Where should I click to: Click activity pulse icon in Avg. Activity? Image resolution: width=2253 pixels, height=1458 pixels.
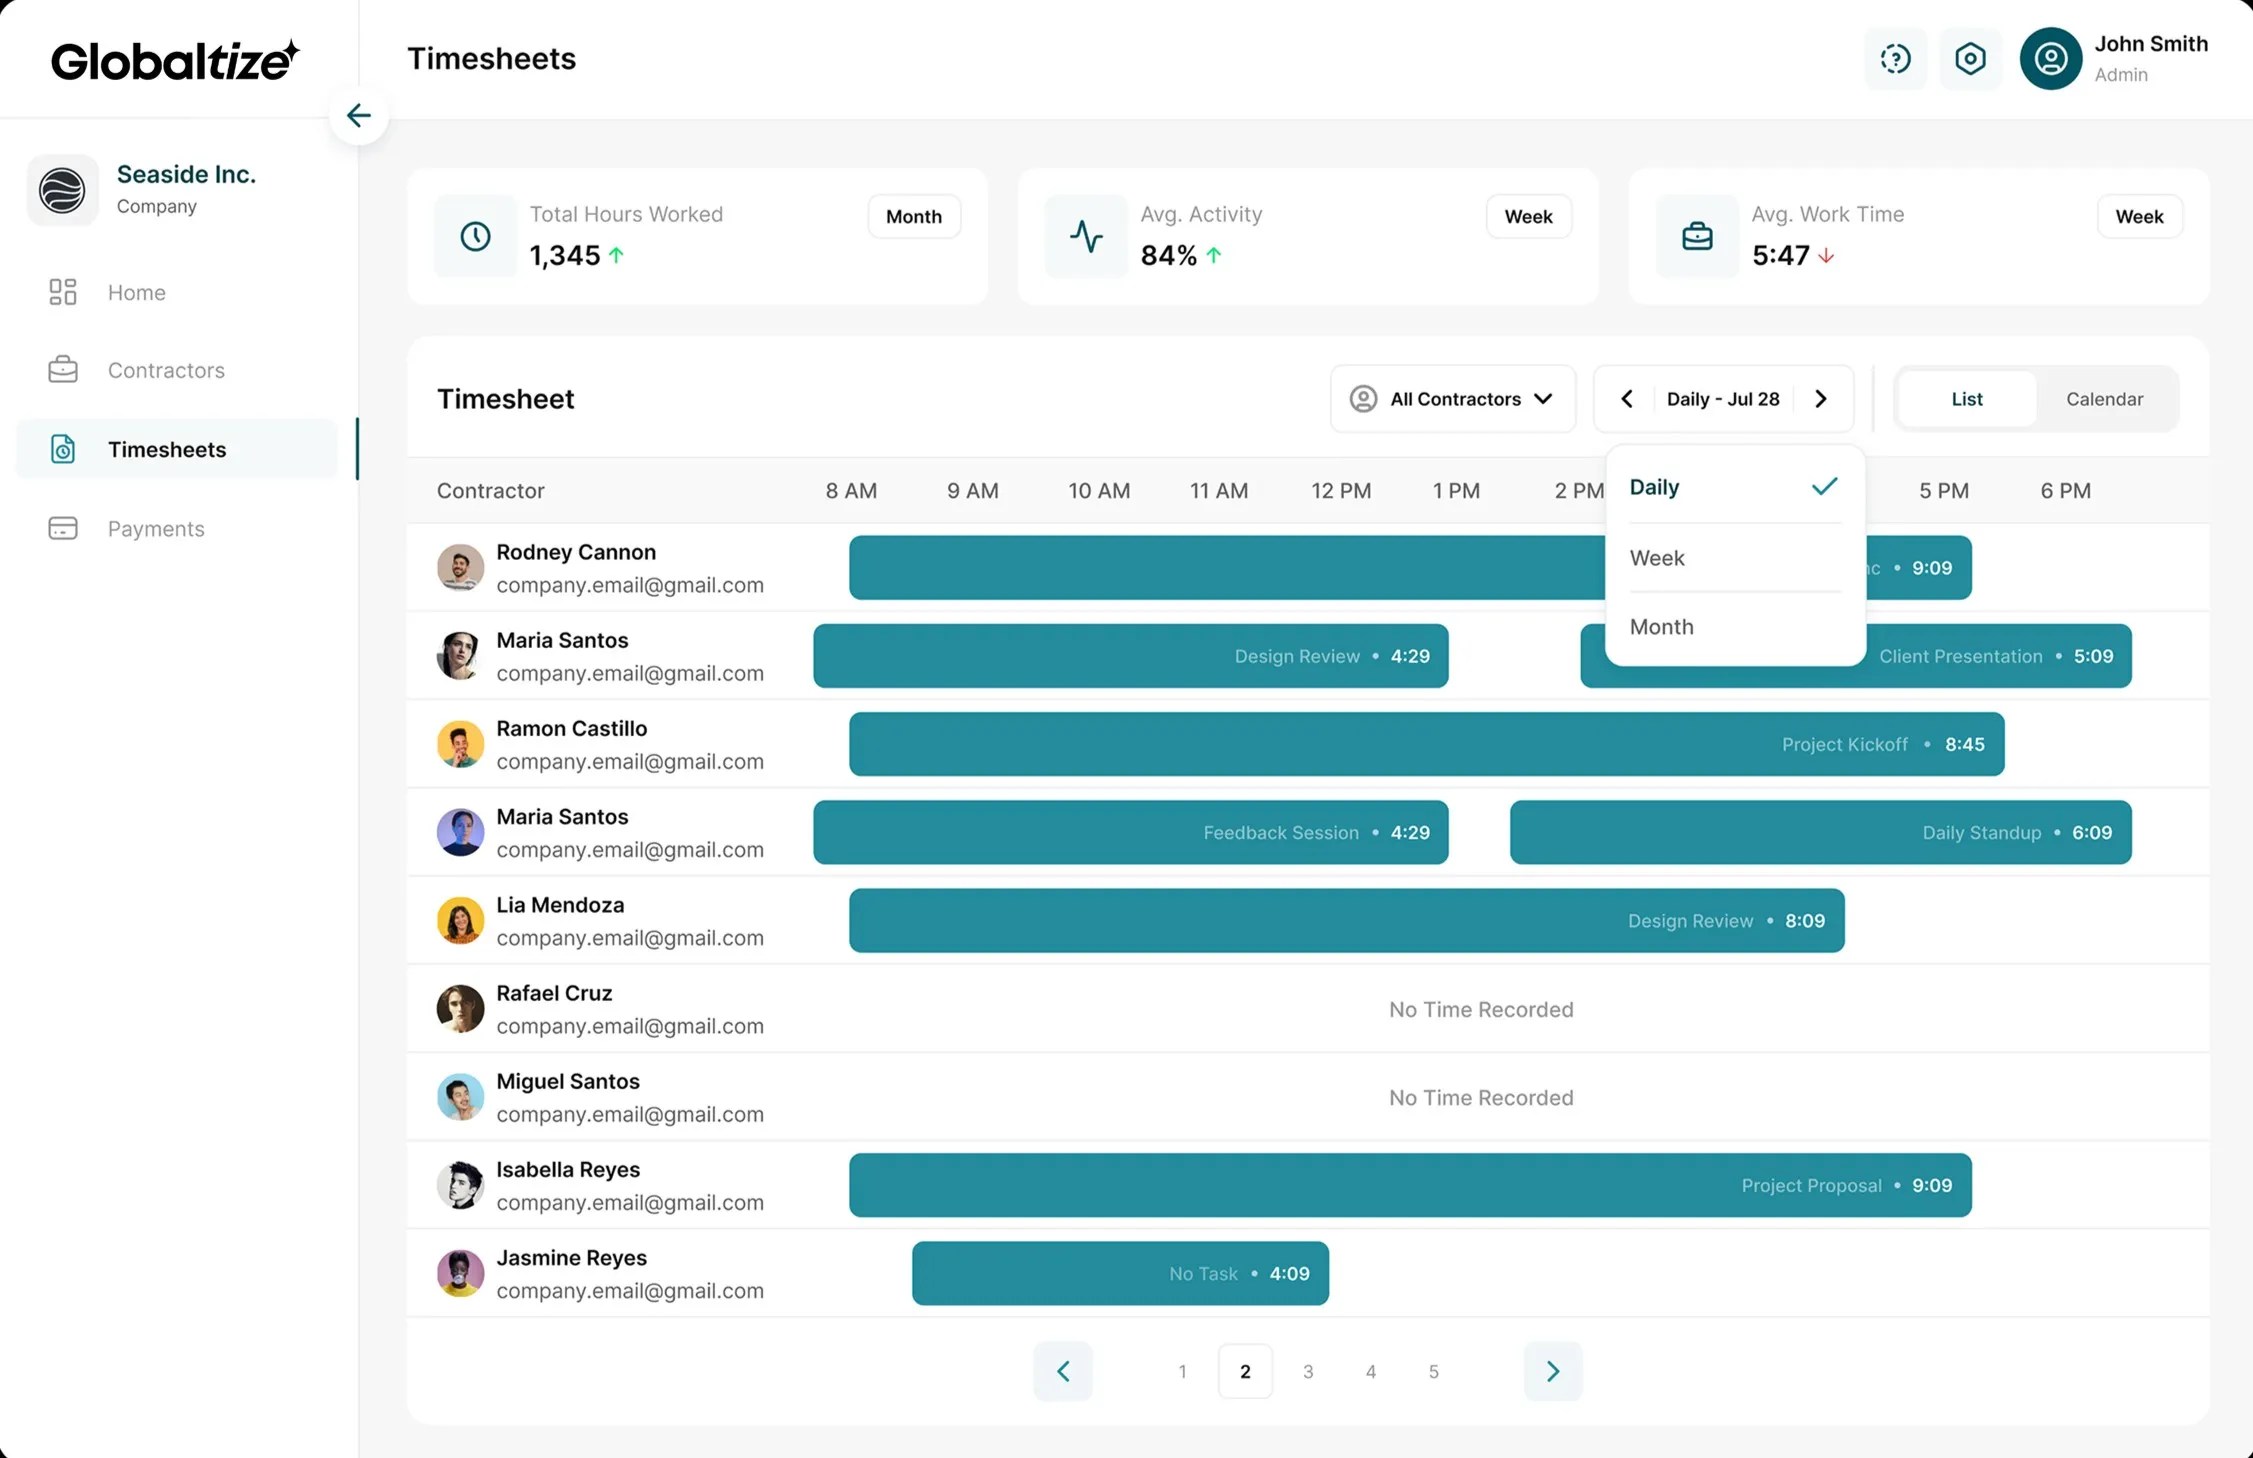1086,236
